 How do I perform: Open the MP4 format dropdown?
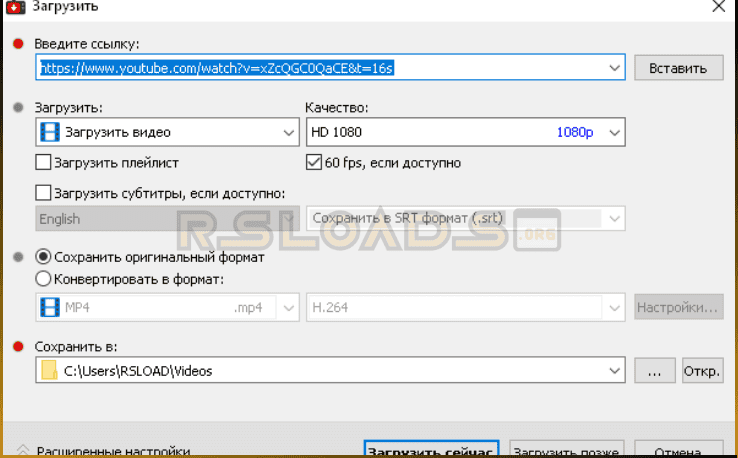click(x=167, y=307)
